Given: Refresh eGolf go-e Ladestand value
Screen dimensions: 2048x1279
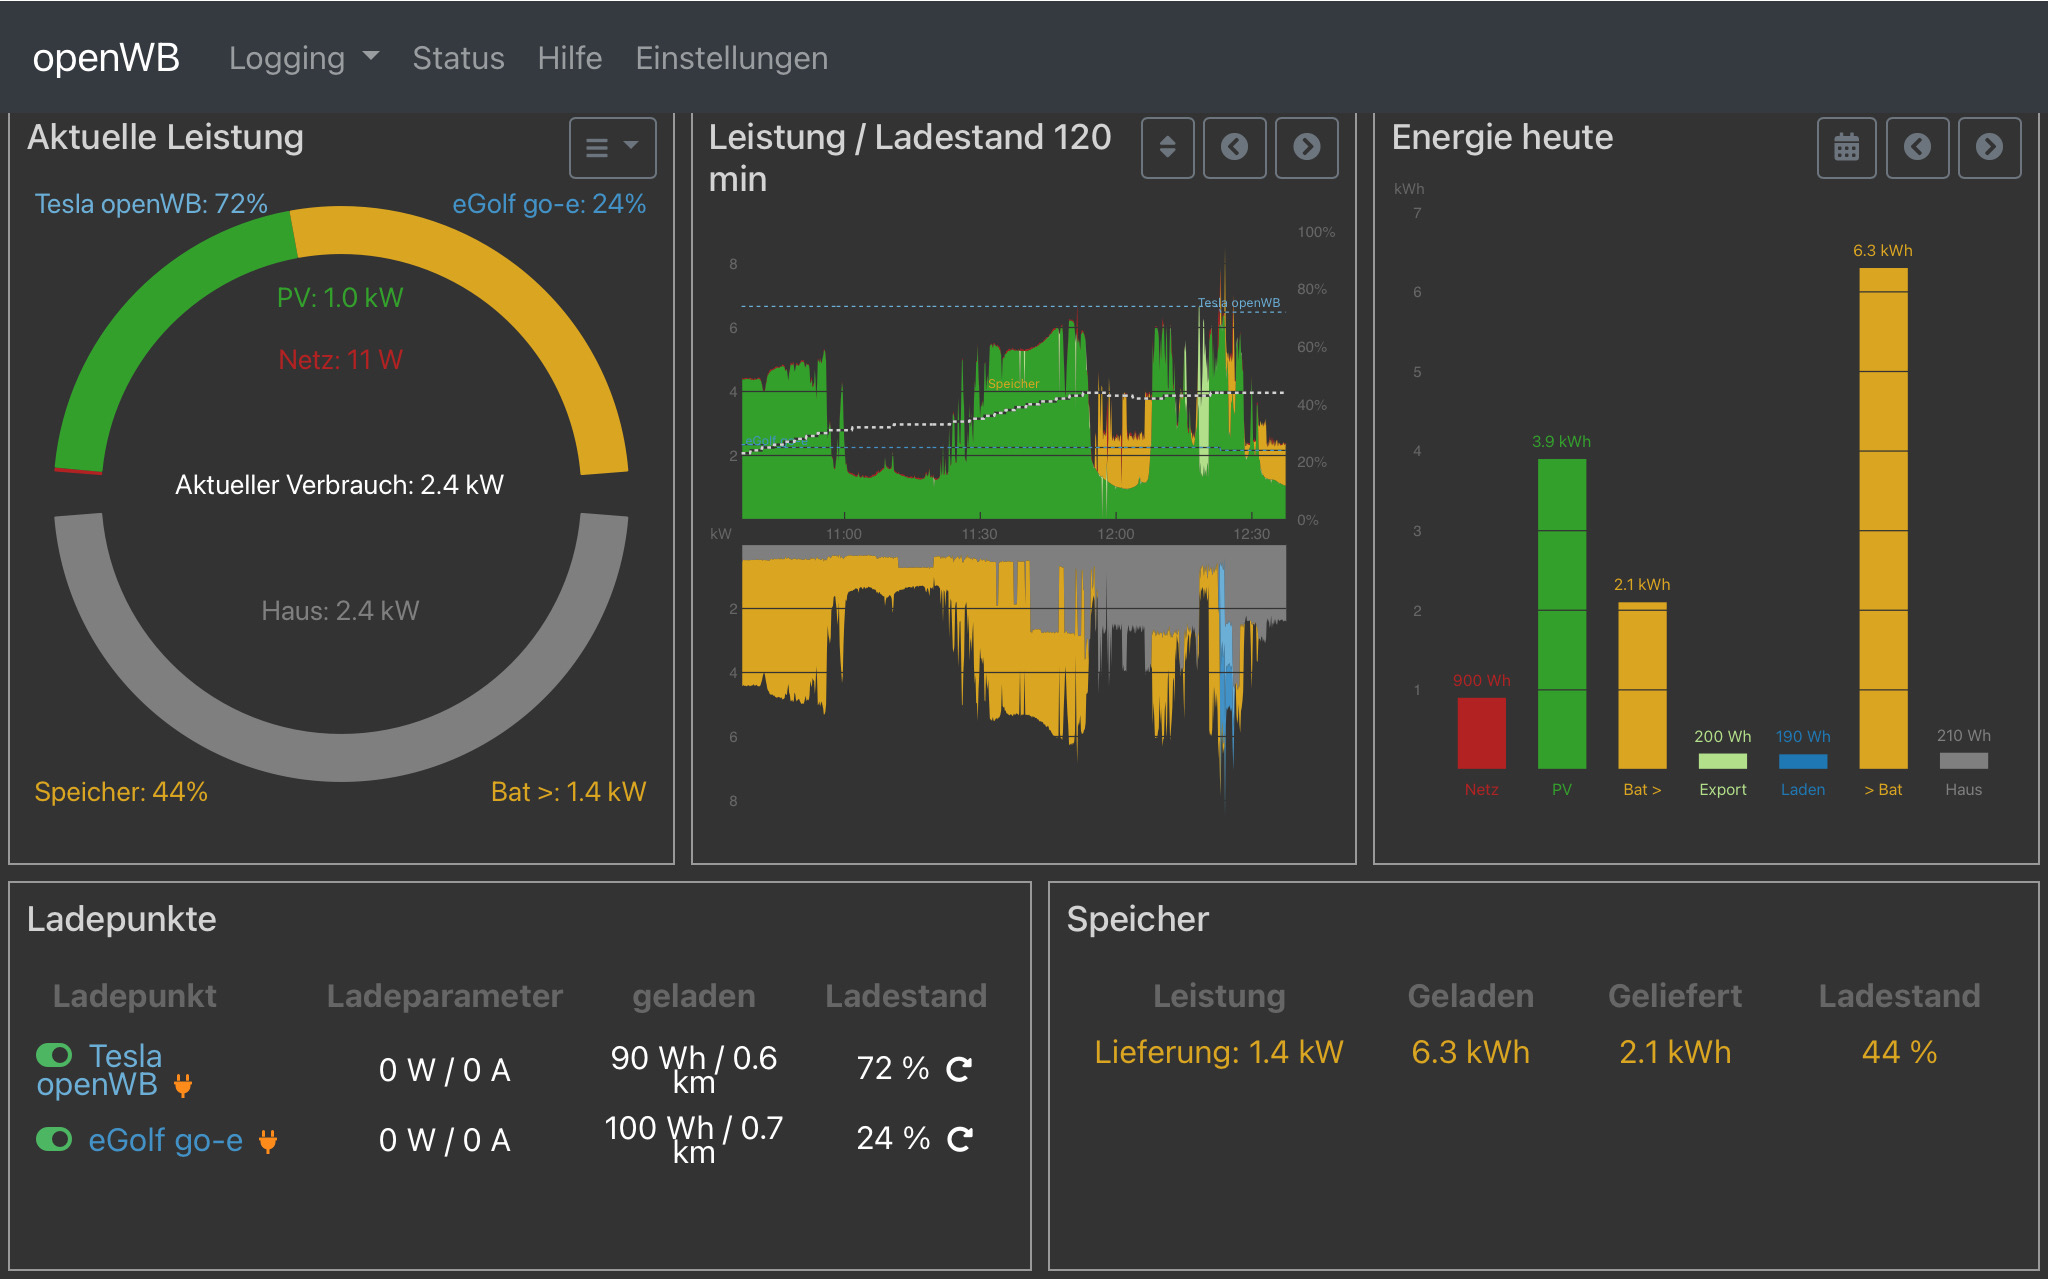Looking at the screenshot, I should point(959,1139).
